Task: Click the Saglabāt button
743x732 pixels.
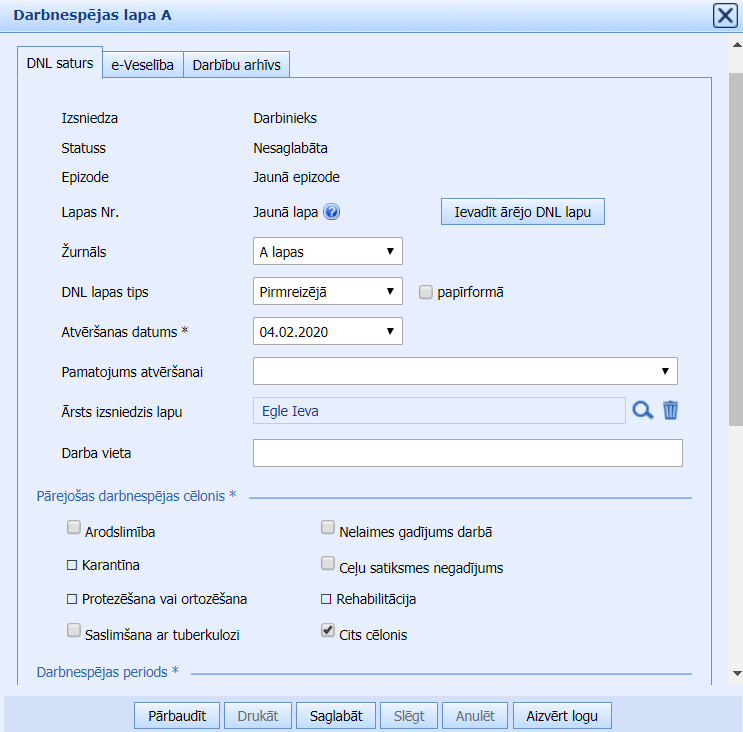Action: pos(336,716)
